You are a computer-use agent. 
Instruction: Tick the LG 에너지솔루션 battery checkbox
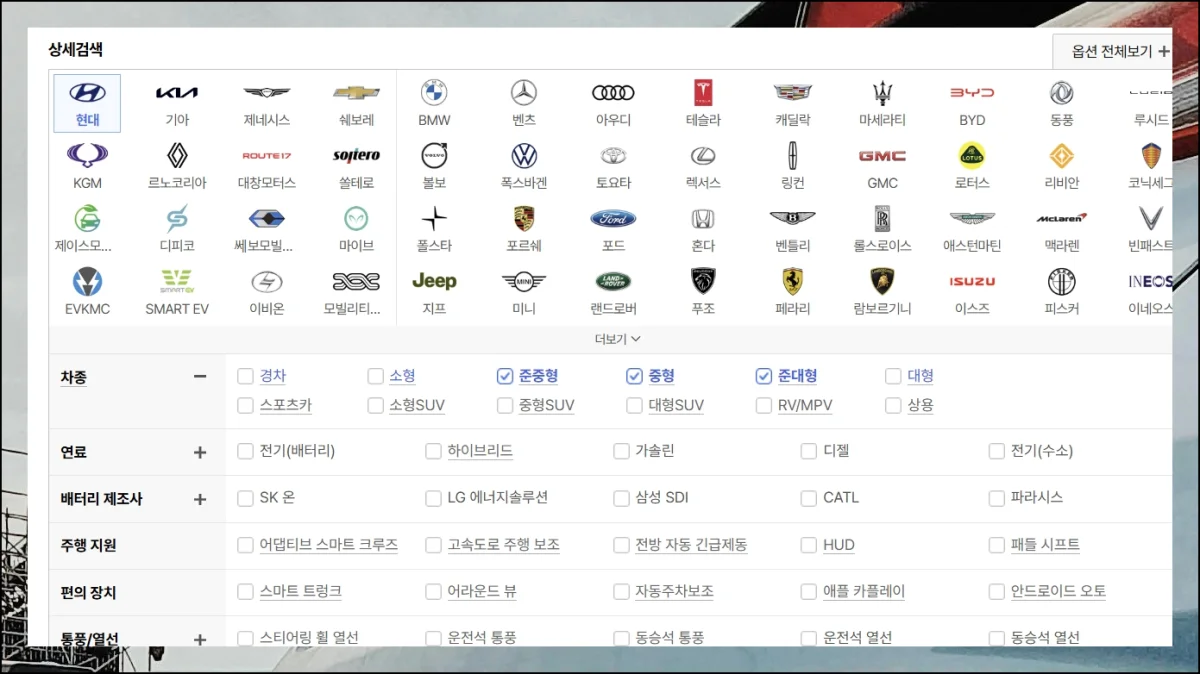point(433,498)
